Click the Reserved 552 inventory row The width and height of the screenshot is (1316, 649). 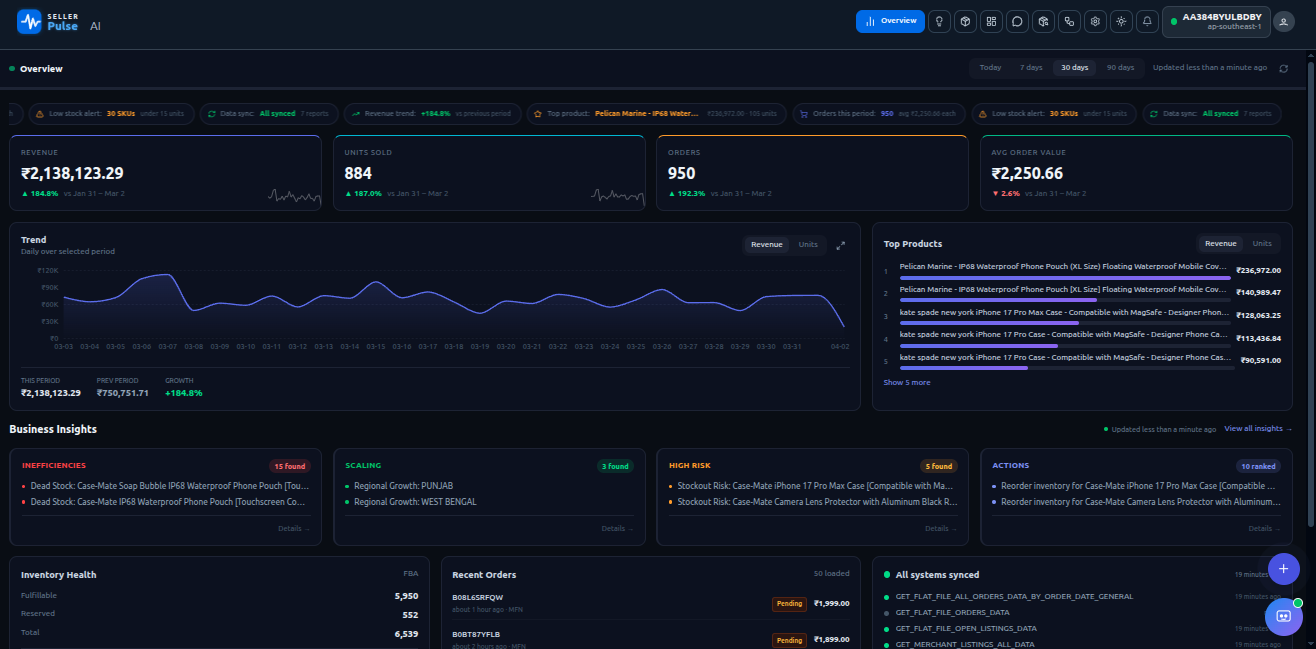[219, 615]
